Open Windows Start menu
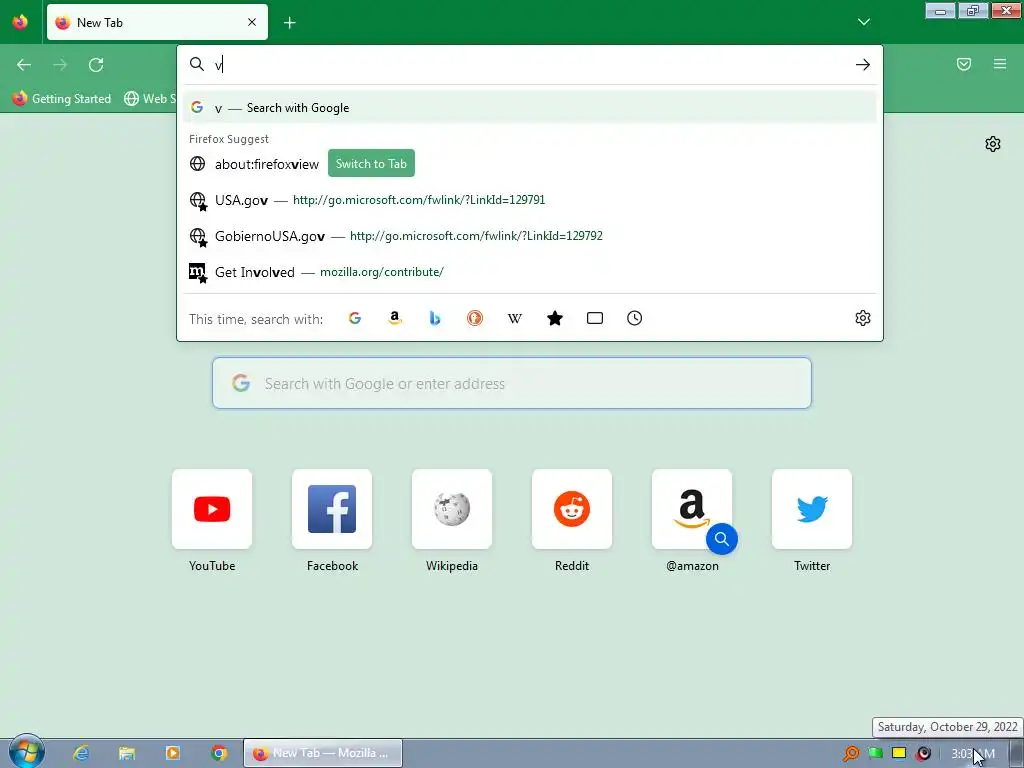Screen dimensions: 1024x768 tap(26, 752)
